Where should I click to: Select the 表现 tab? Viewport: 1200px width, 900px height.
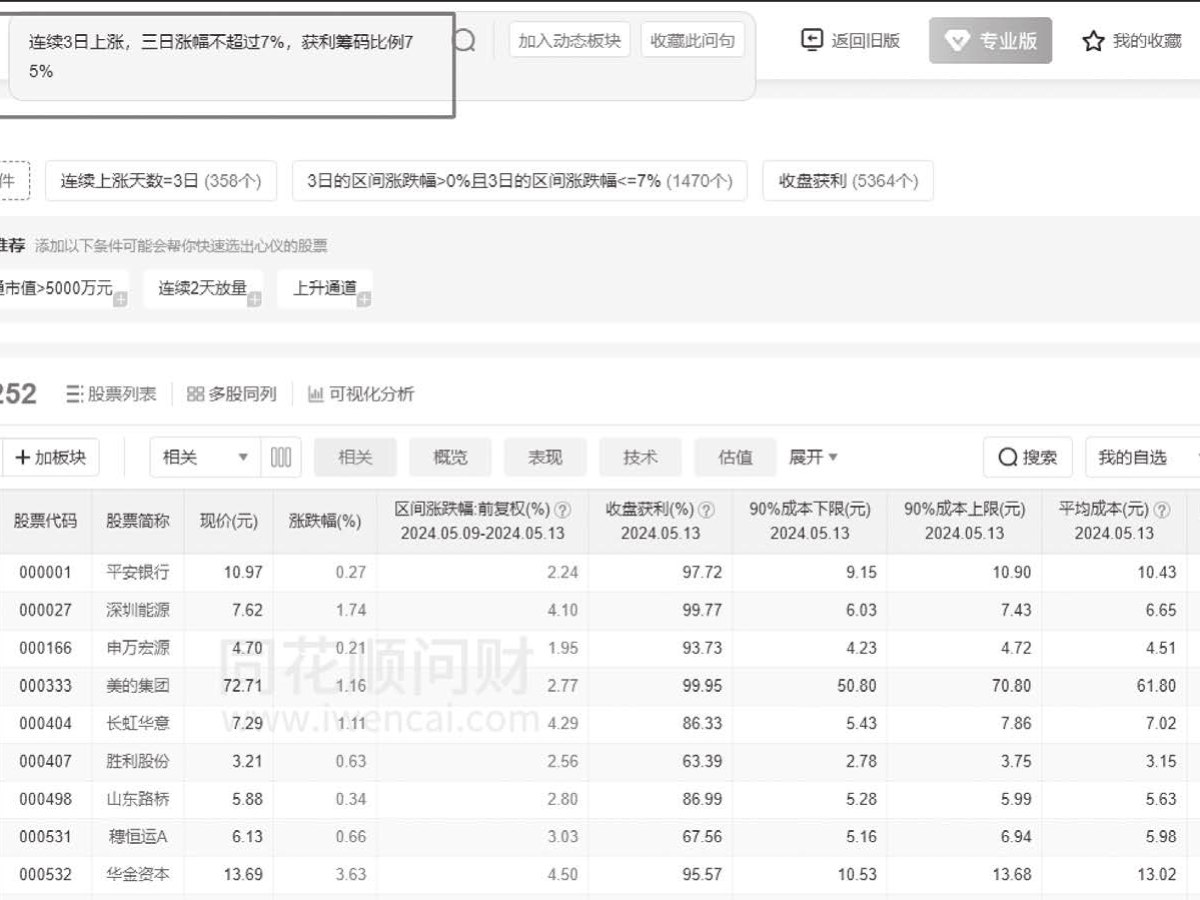(545, 457)
